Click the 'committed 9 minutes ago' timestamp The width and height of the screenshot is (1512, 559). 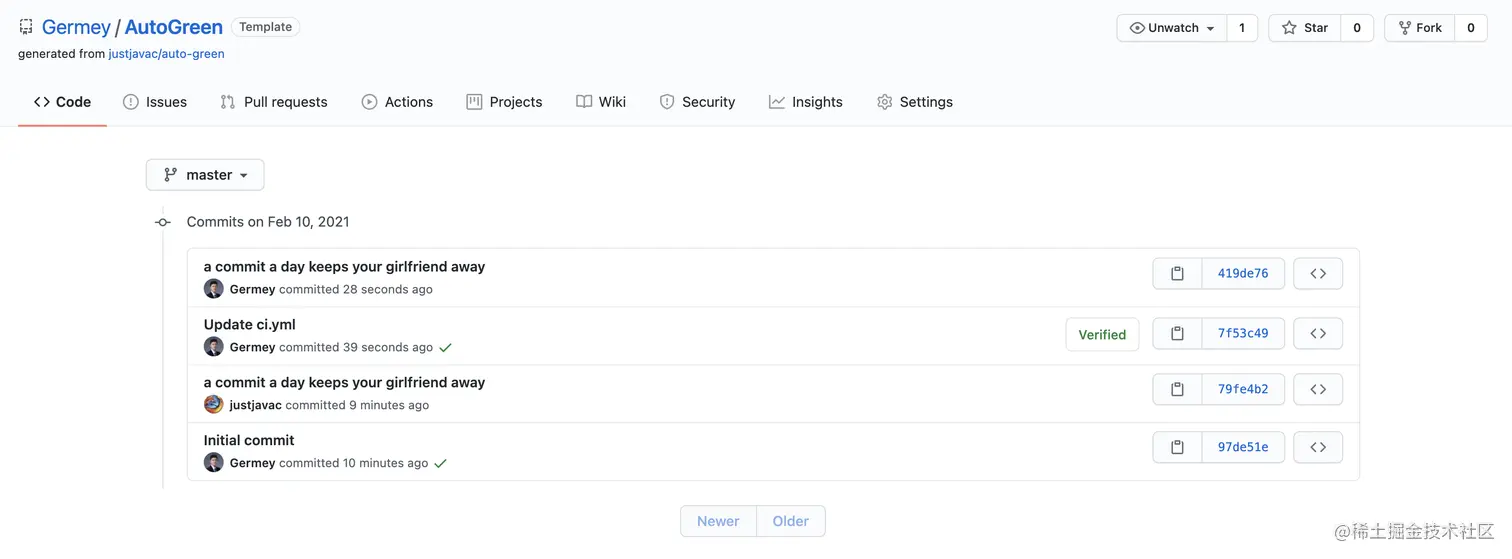tap(357, 405)
